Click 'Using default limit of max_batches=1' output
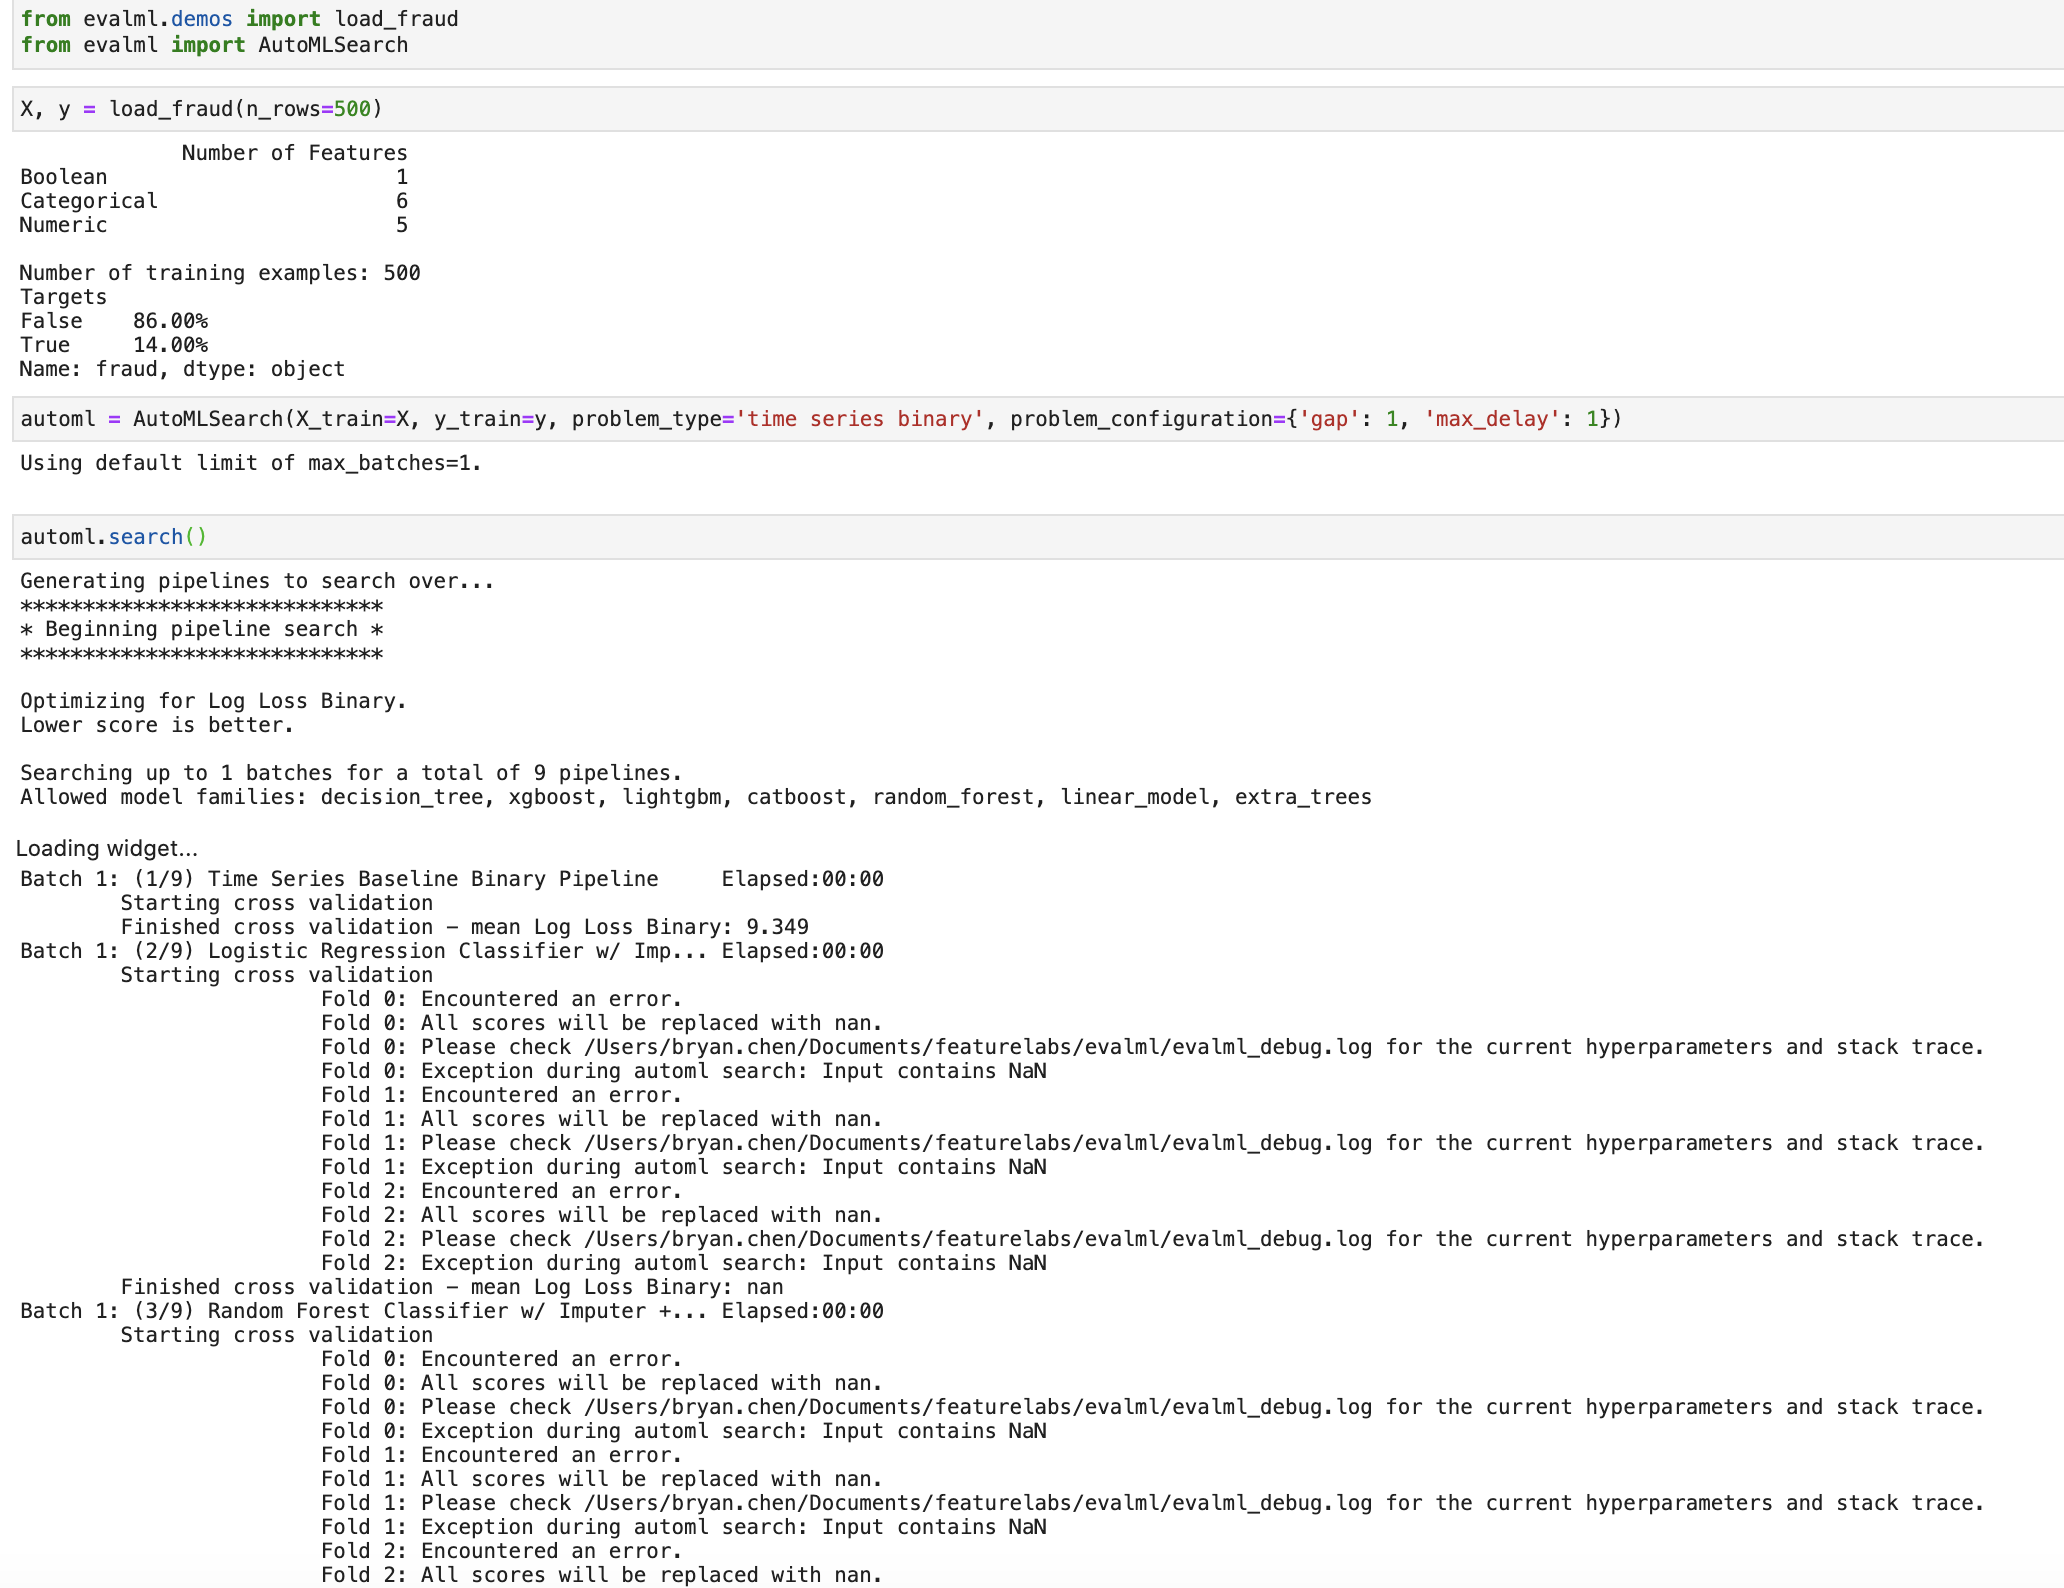 point(250,463)
